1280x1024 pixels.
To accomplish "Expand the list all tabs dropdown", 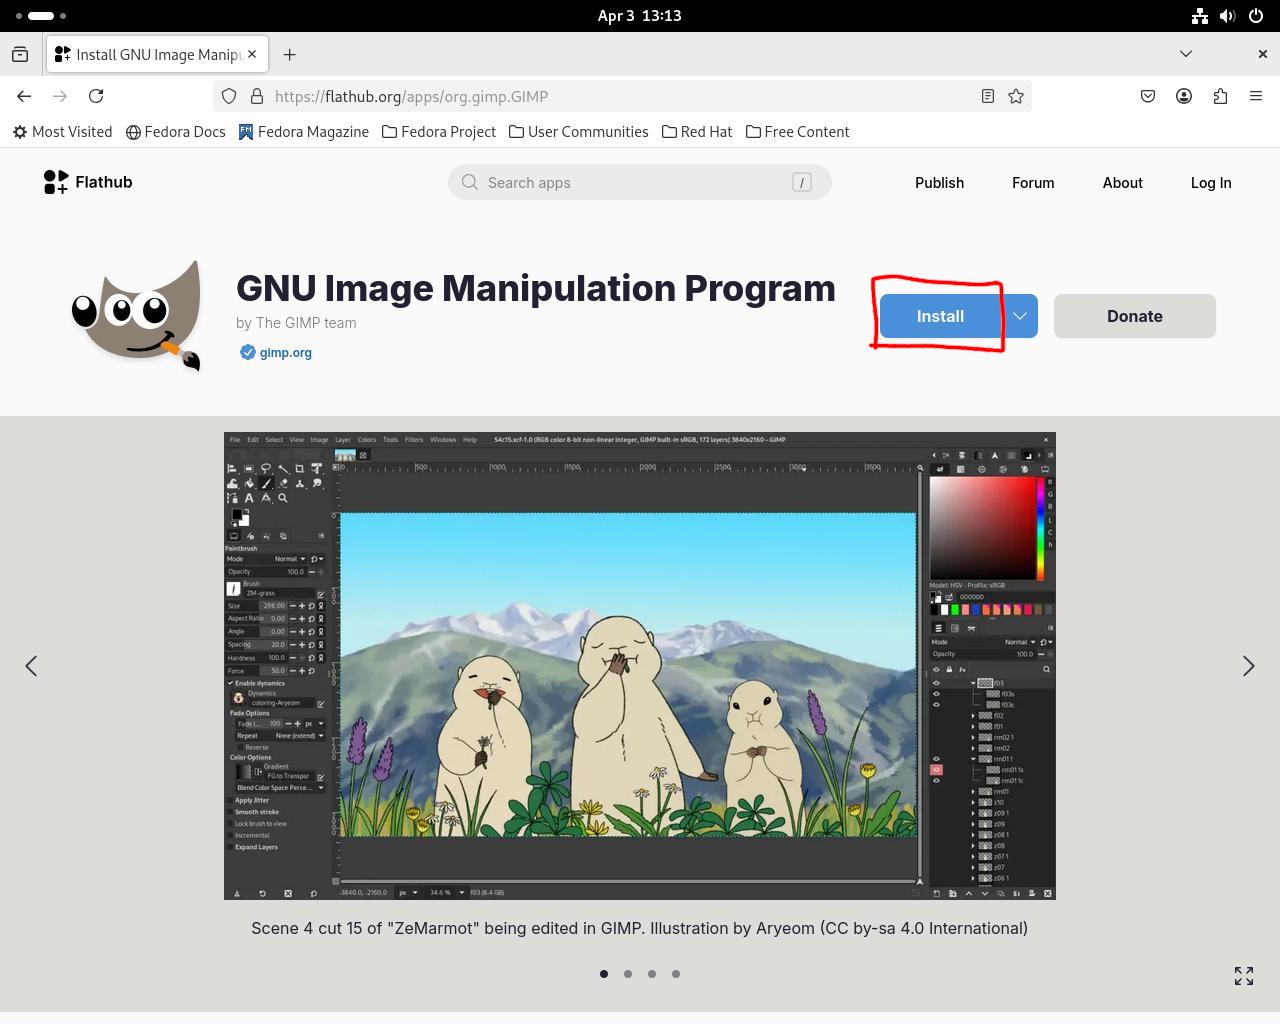I will point(1186,54).
